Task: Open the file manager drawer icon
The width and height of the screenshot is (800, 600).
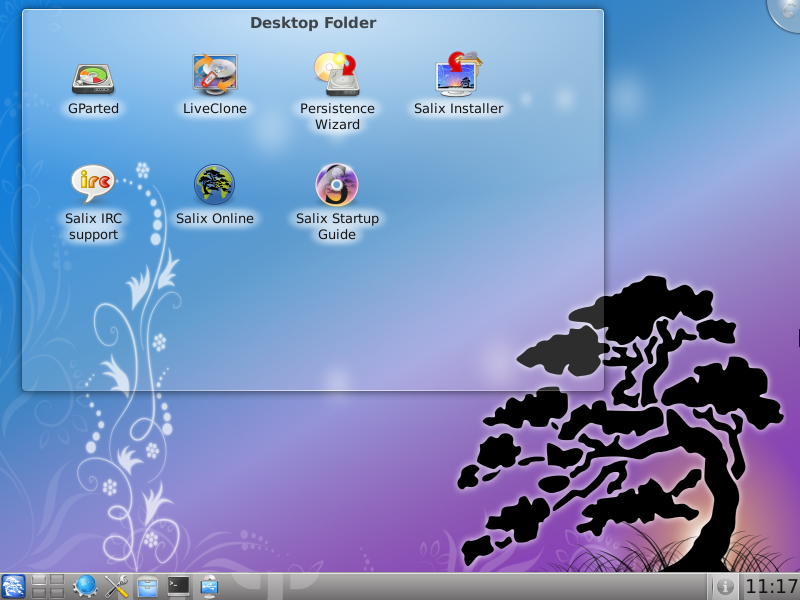Action: 147,586
